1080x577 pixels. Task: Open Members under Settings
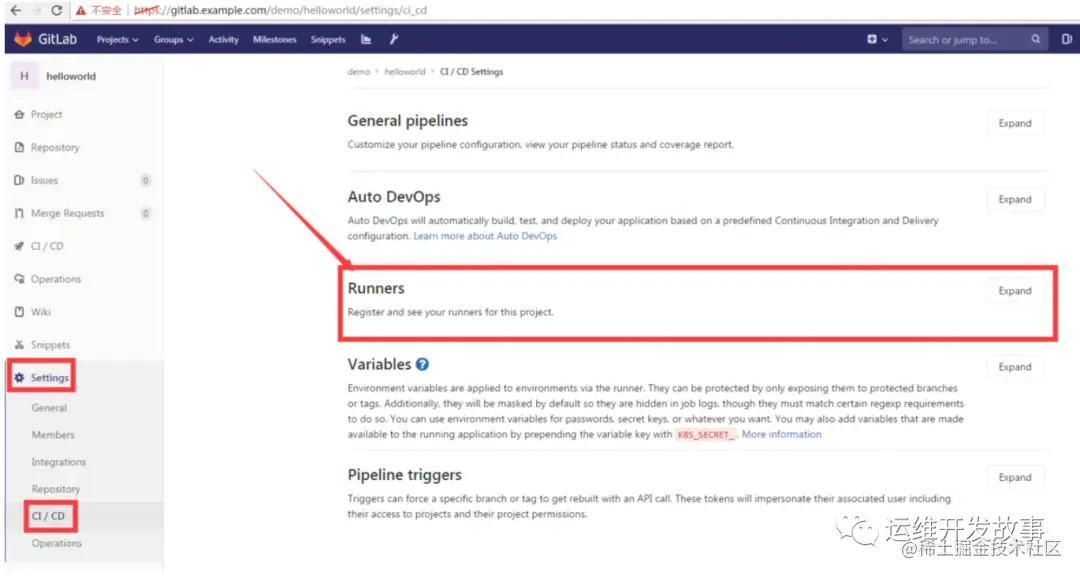coord(53,435)
